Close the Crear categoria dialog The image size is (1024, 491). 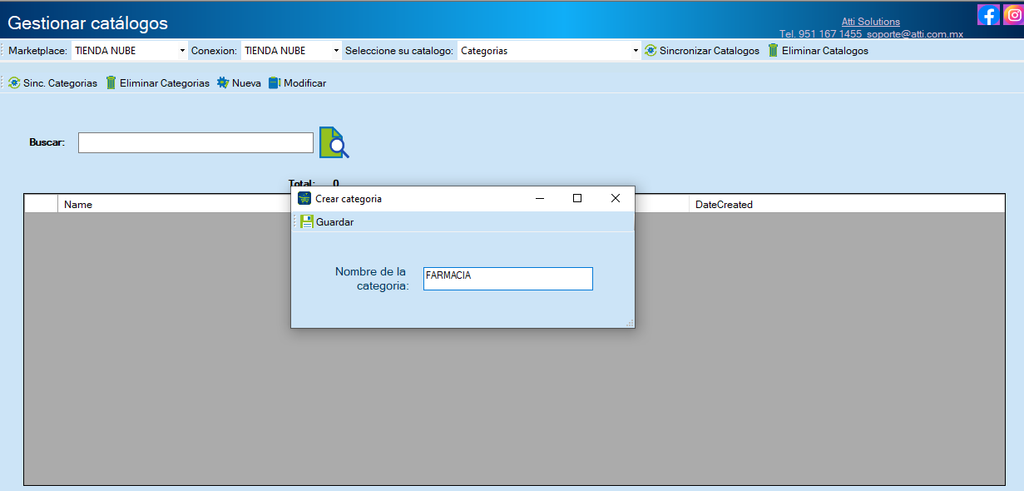click(x=615, y=198)
